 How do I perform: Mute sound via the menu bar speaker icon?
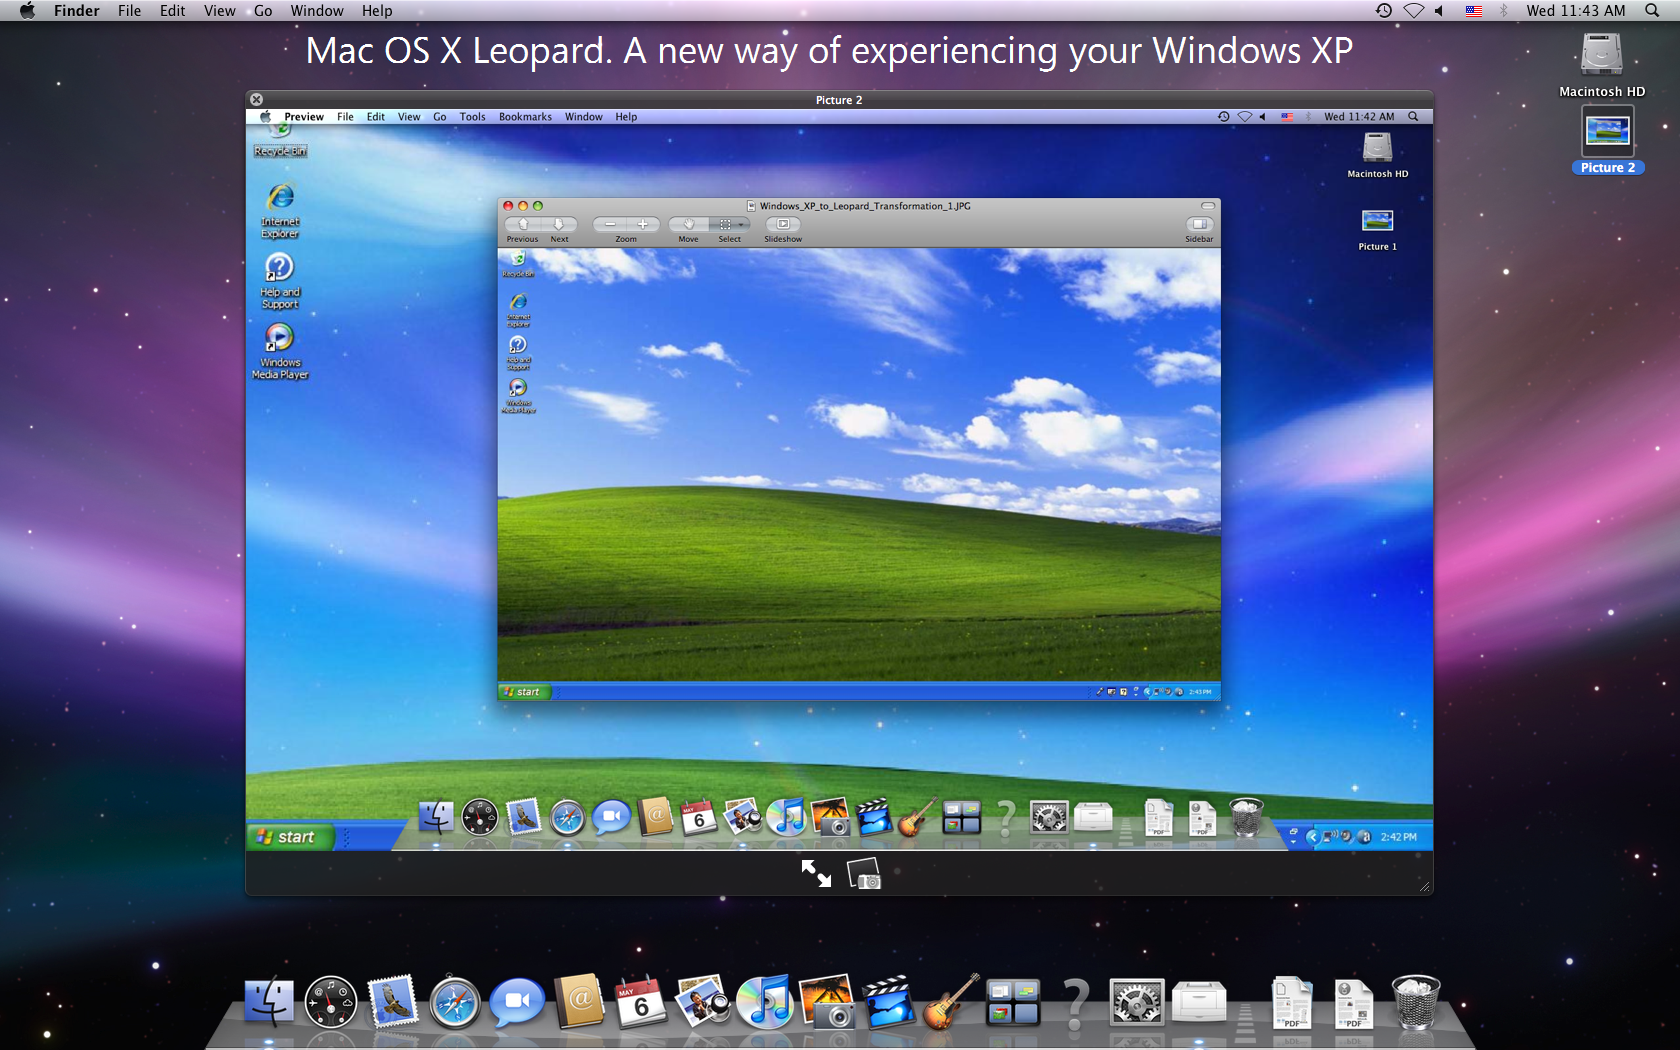point(1438,11)
